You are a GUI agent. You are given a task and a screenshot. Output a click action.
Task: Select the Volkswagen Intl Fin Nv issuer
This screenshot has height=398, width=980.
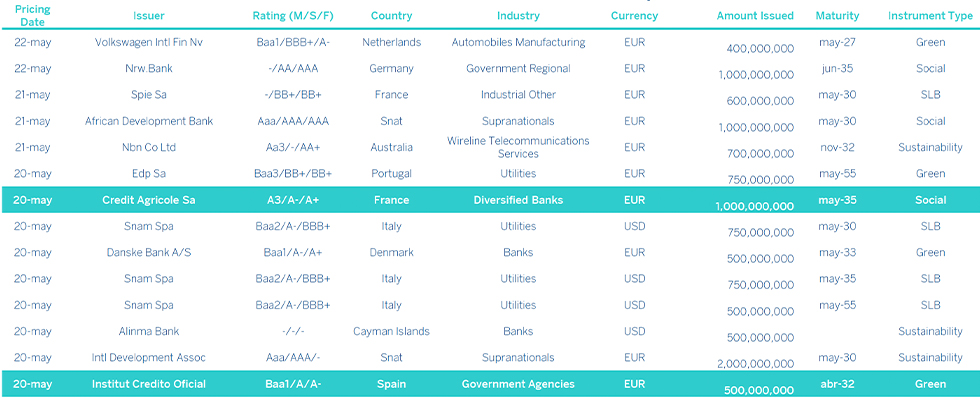(148, 42)
